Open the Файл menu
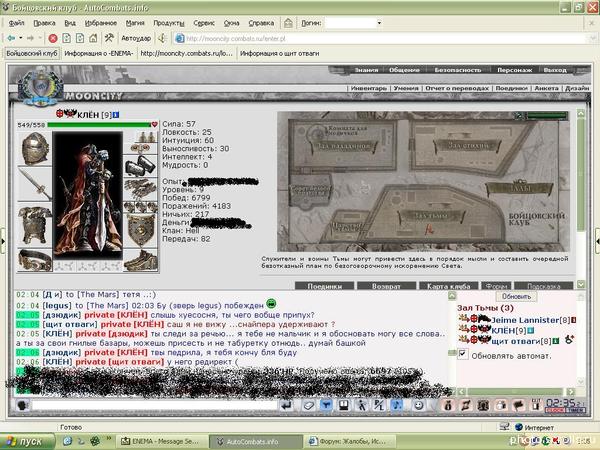This screenshot has height=450, width=600. 16,23
